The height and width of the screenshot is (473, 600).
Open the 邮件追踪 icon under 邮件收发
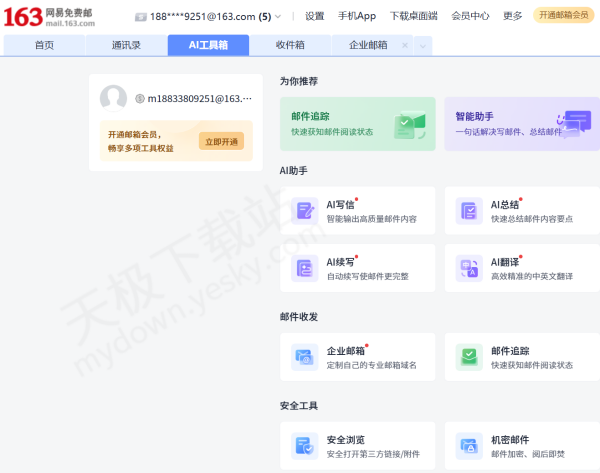(468, 357)
